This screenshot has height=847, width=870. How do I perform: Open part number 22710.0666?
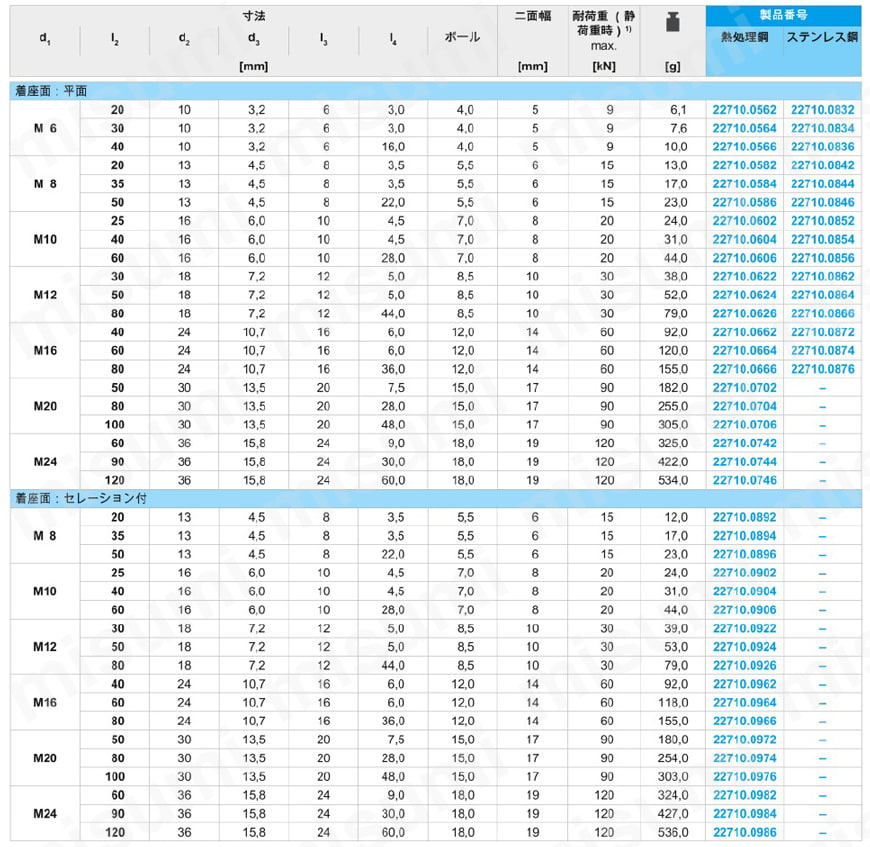745,369
